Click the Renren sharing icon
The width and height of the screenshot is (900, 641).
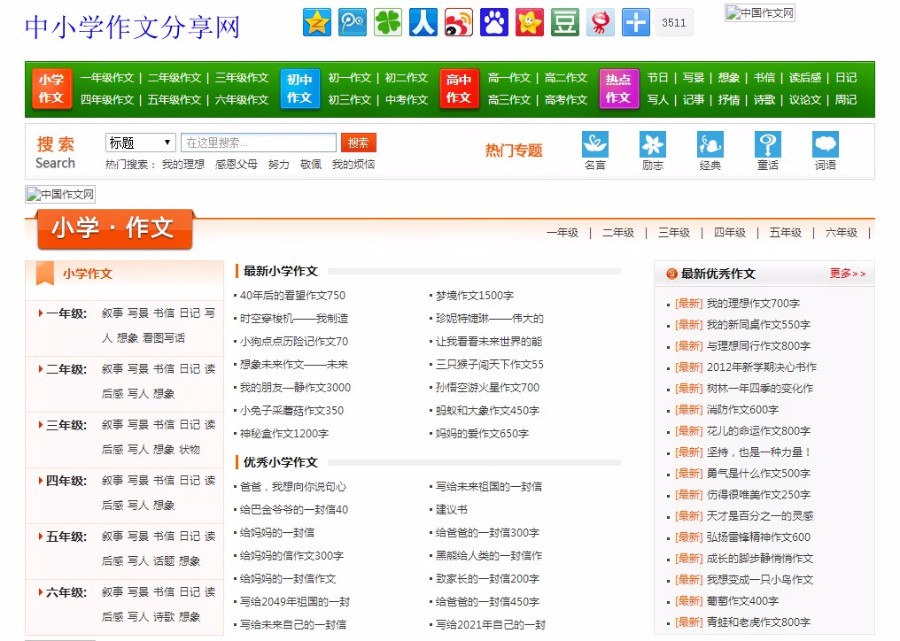click(x=423, y=21)
